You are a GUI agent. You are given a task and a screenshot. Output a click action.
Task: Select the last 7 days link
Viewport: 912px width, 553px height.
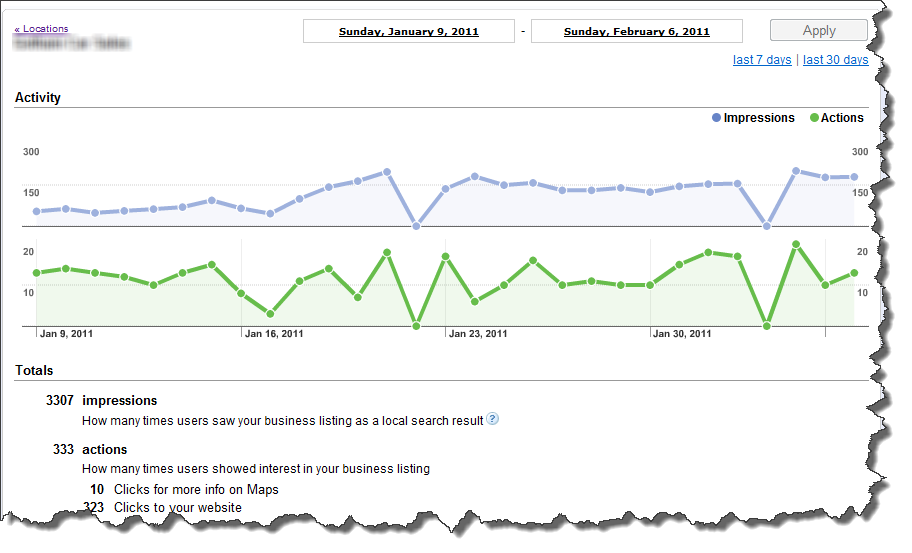click(x=762, y=60)
